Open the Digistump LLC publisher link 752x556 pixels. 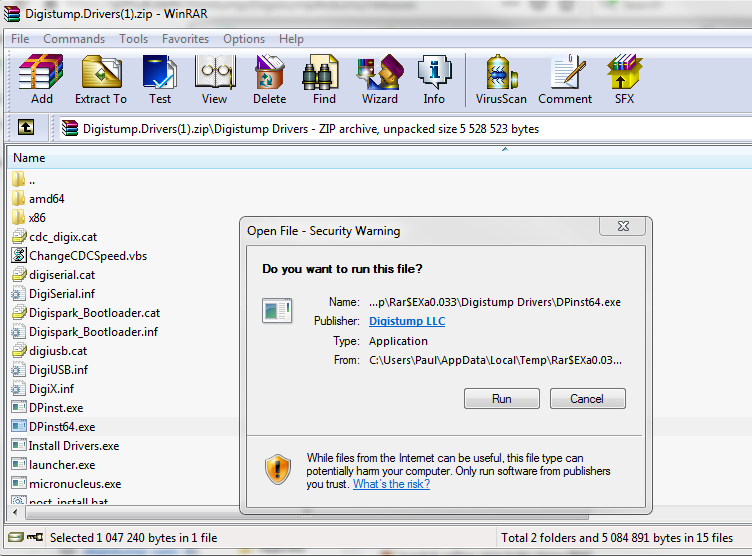(x=407, y=321)
